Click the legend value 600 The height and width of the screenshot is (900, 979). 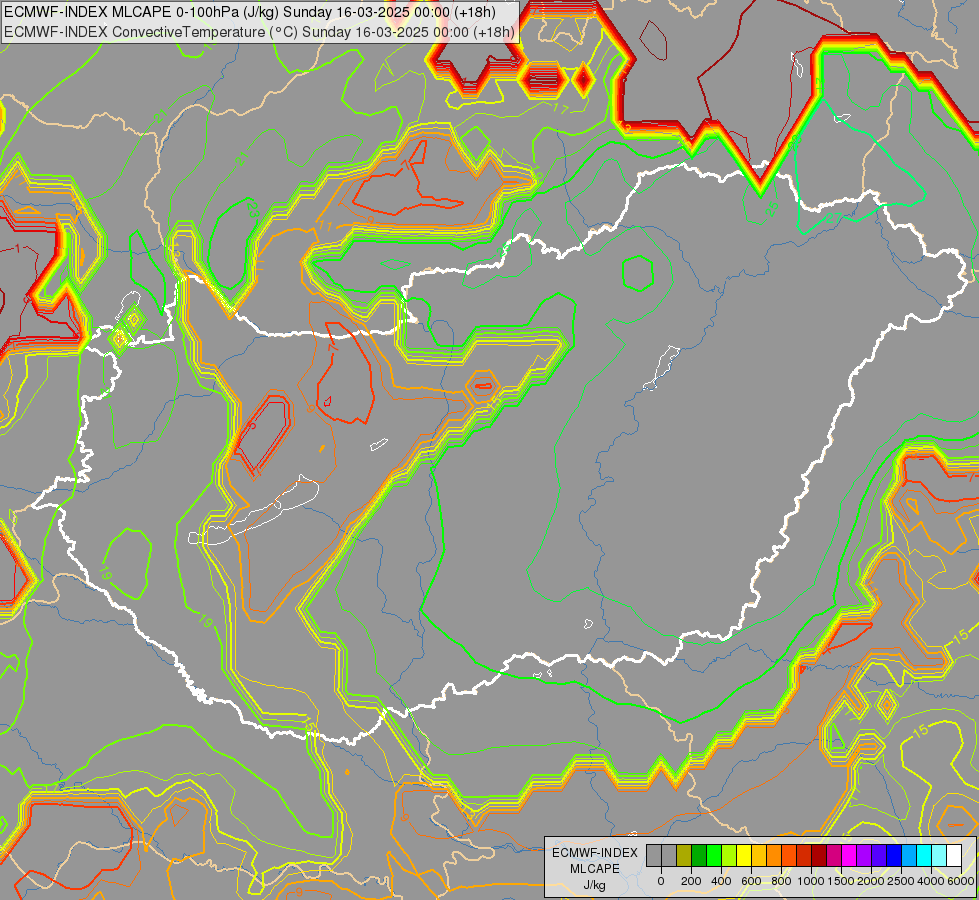click(x=752, y=881)
